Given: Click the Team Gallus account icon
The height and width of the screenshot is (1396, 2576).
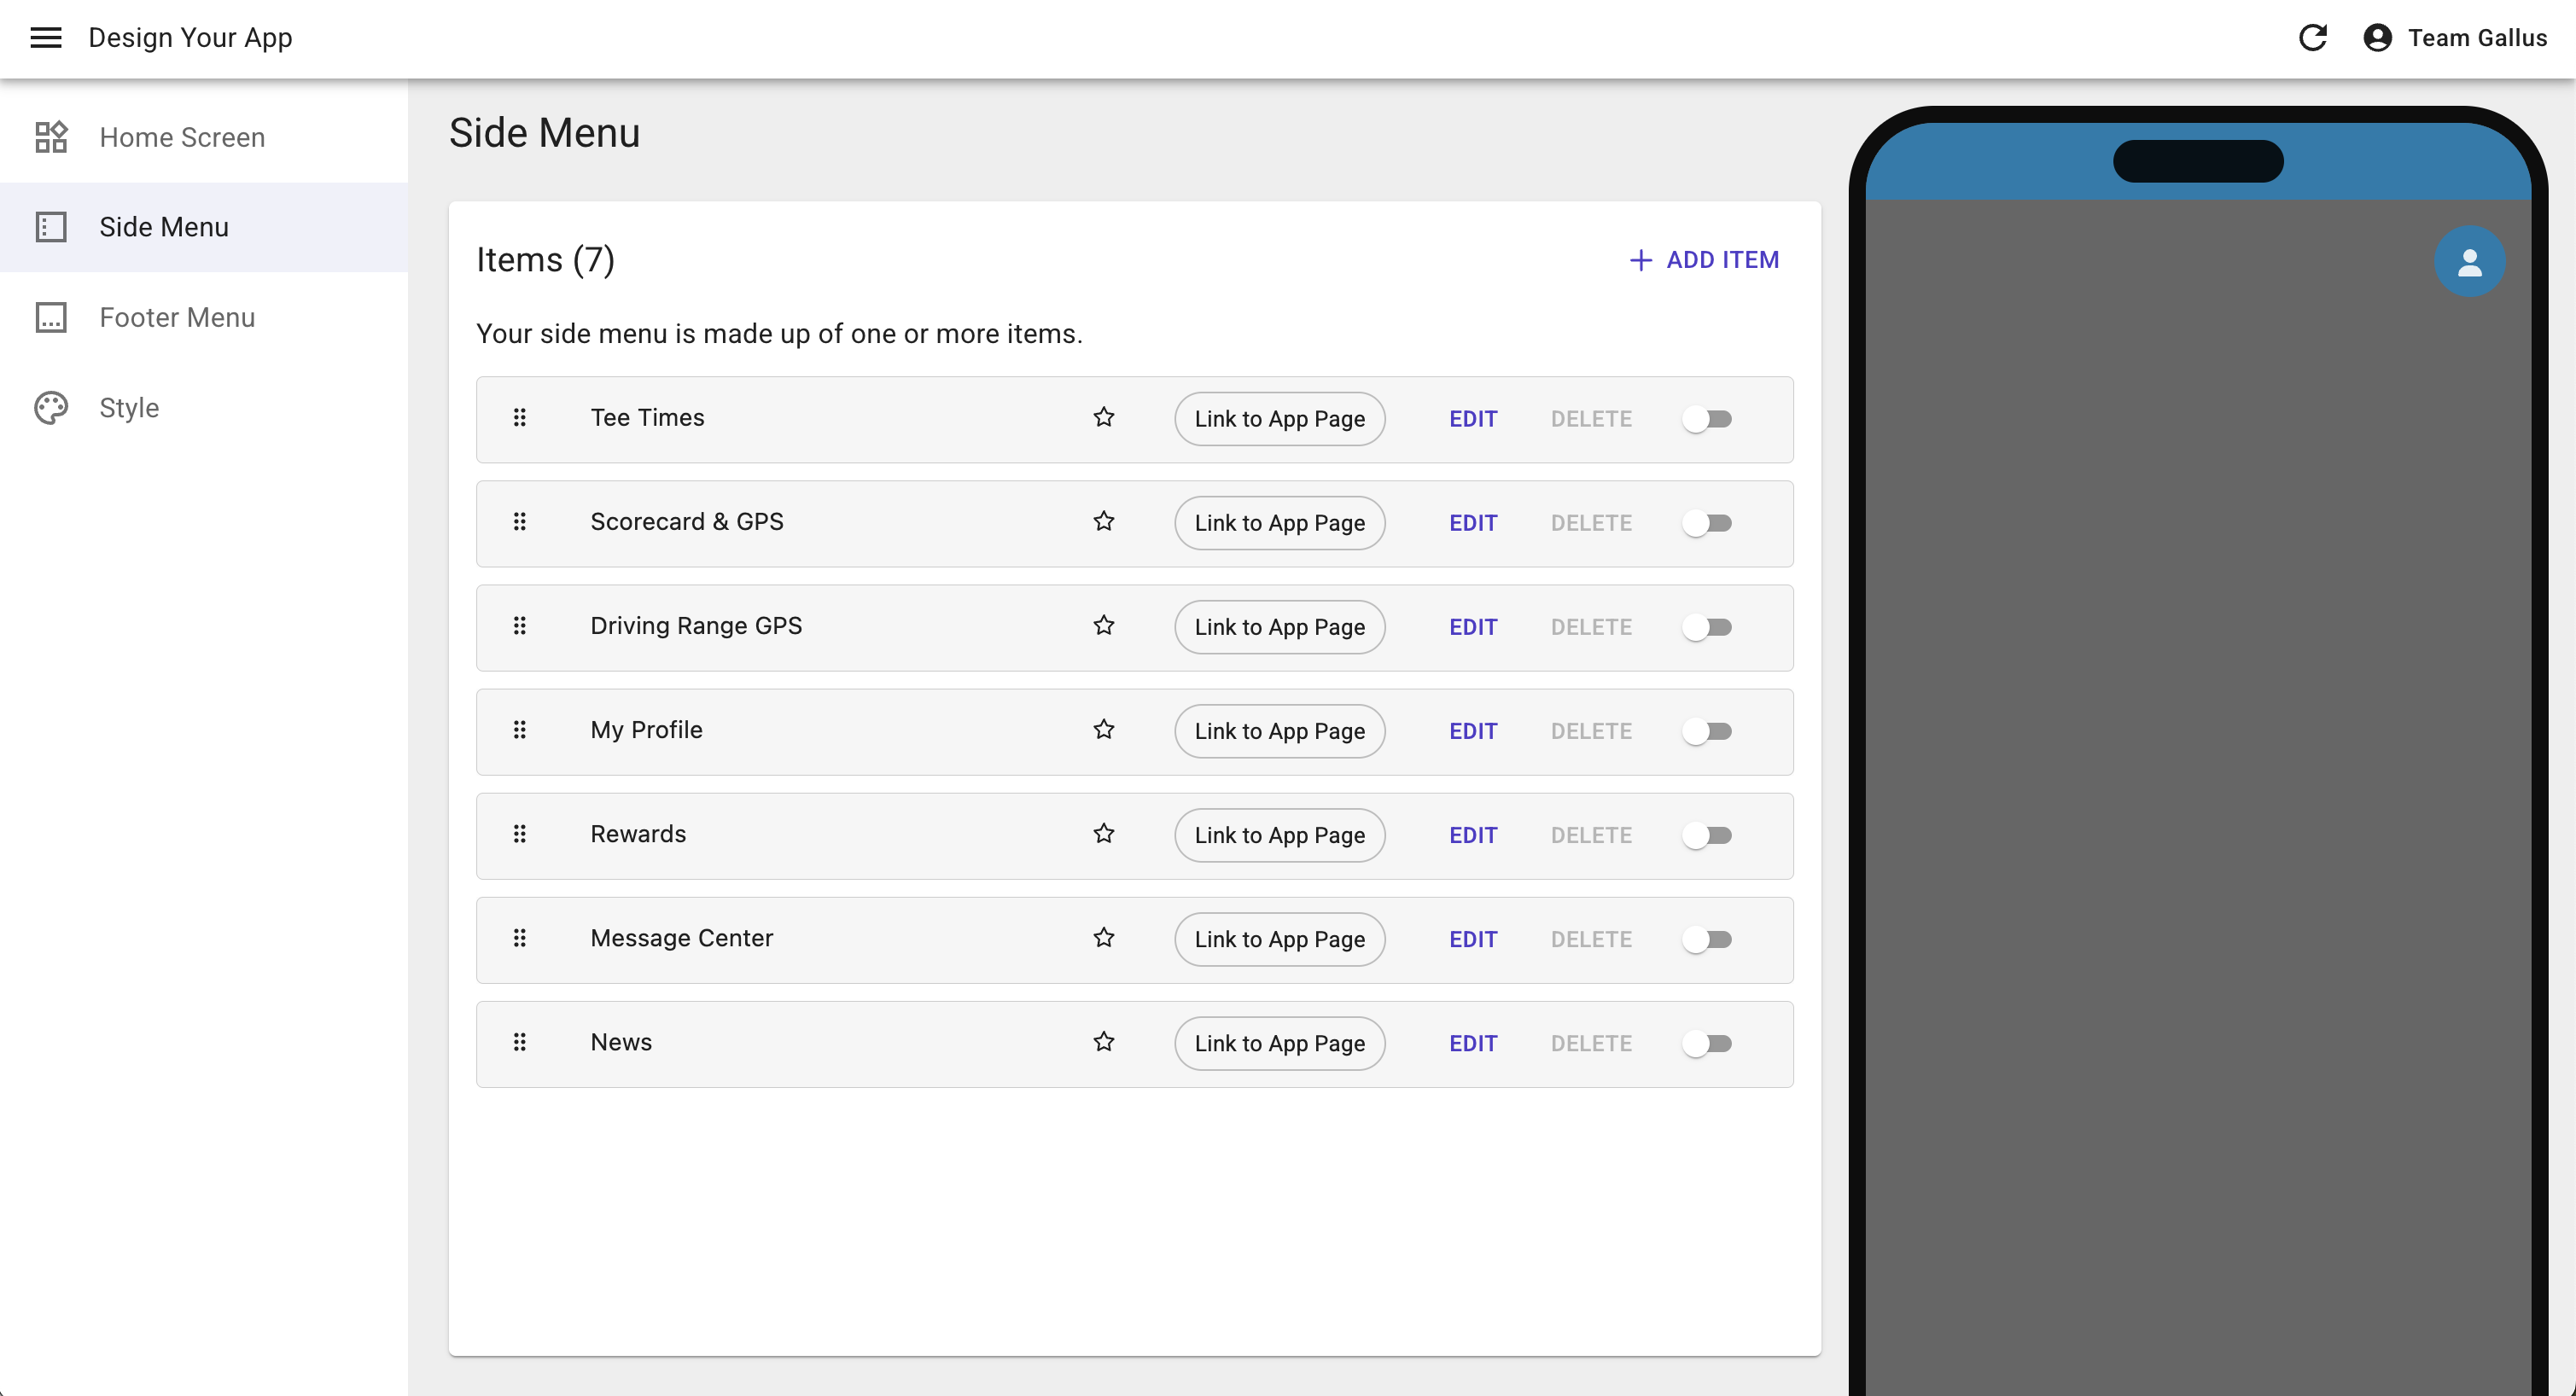Looking at the screenshot, I should click(2377, 38).
